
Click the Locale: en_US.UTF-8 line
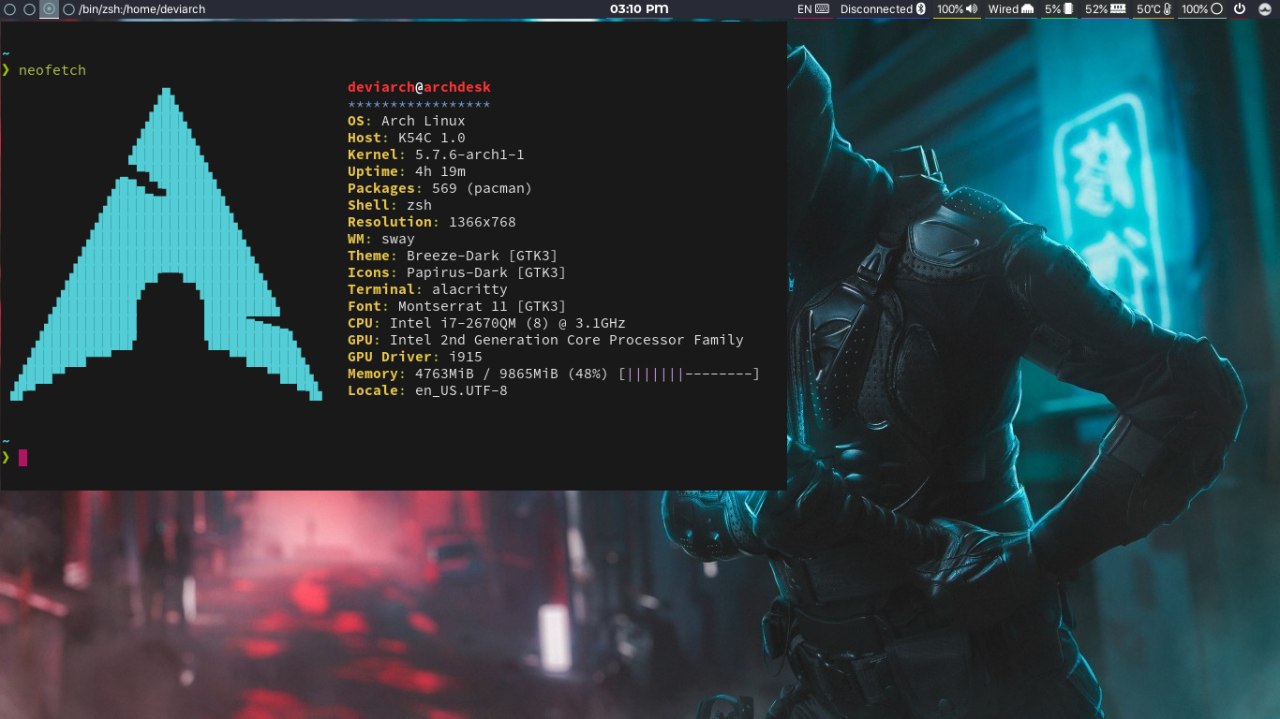tap(428, 391)
